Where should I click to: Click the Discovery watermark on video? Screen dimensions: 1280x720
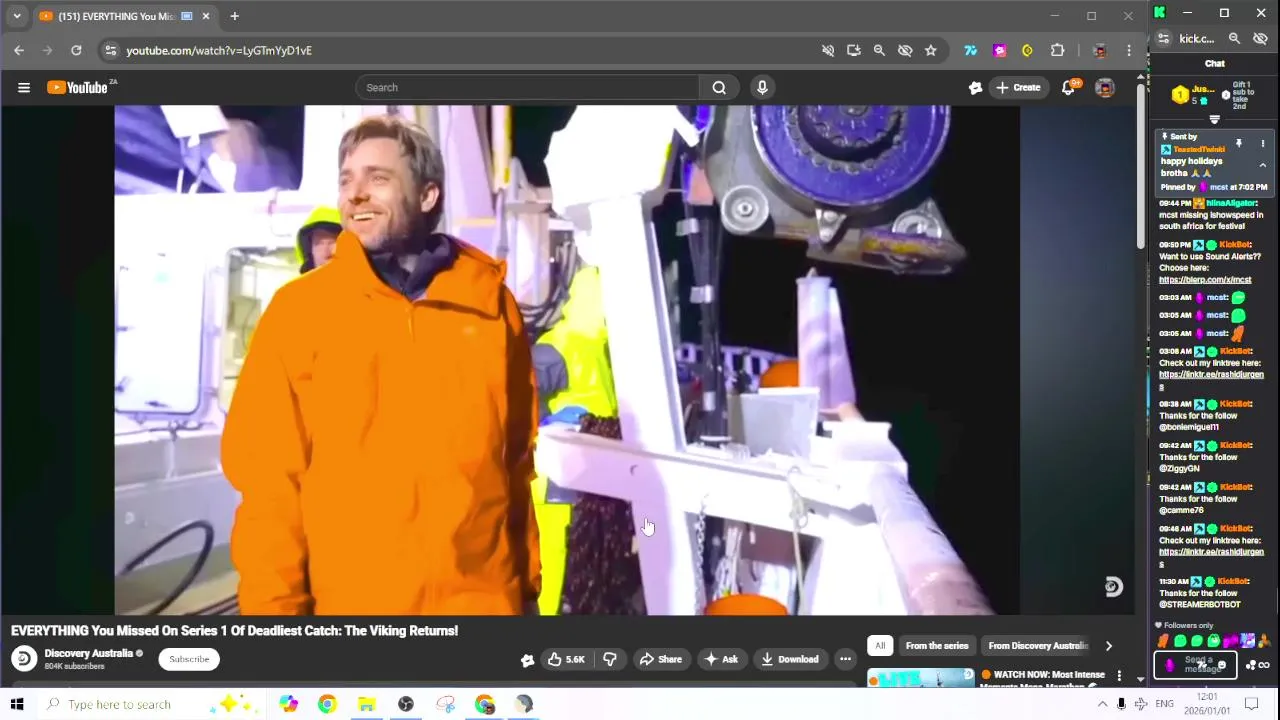coord(1113,587)
